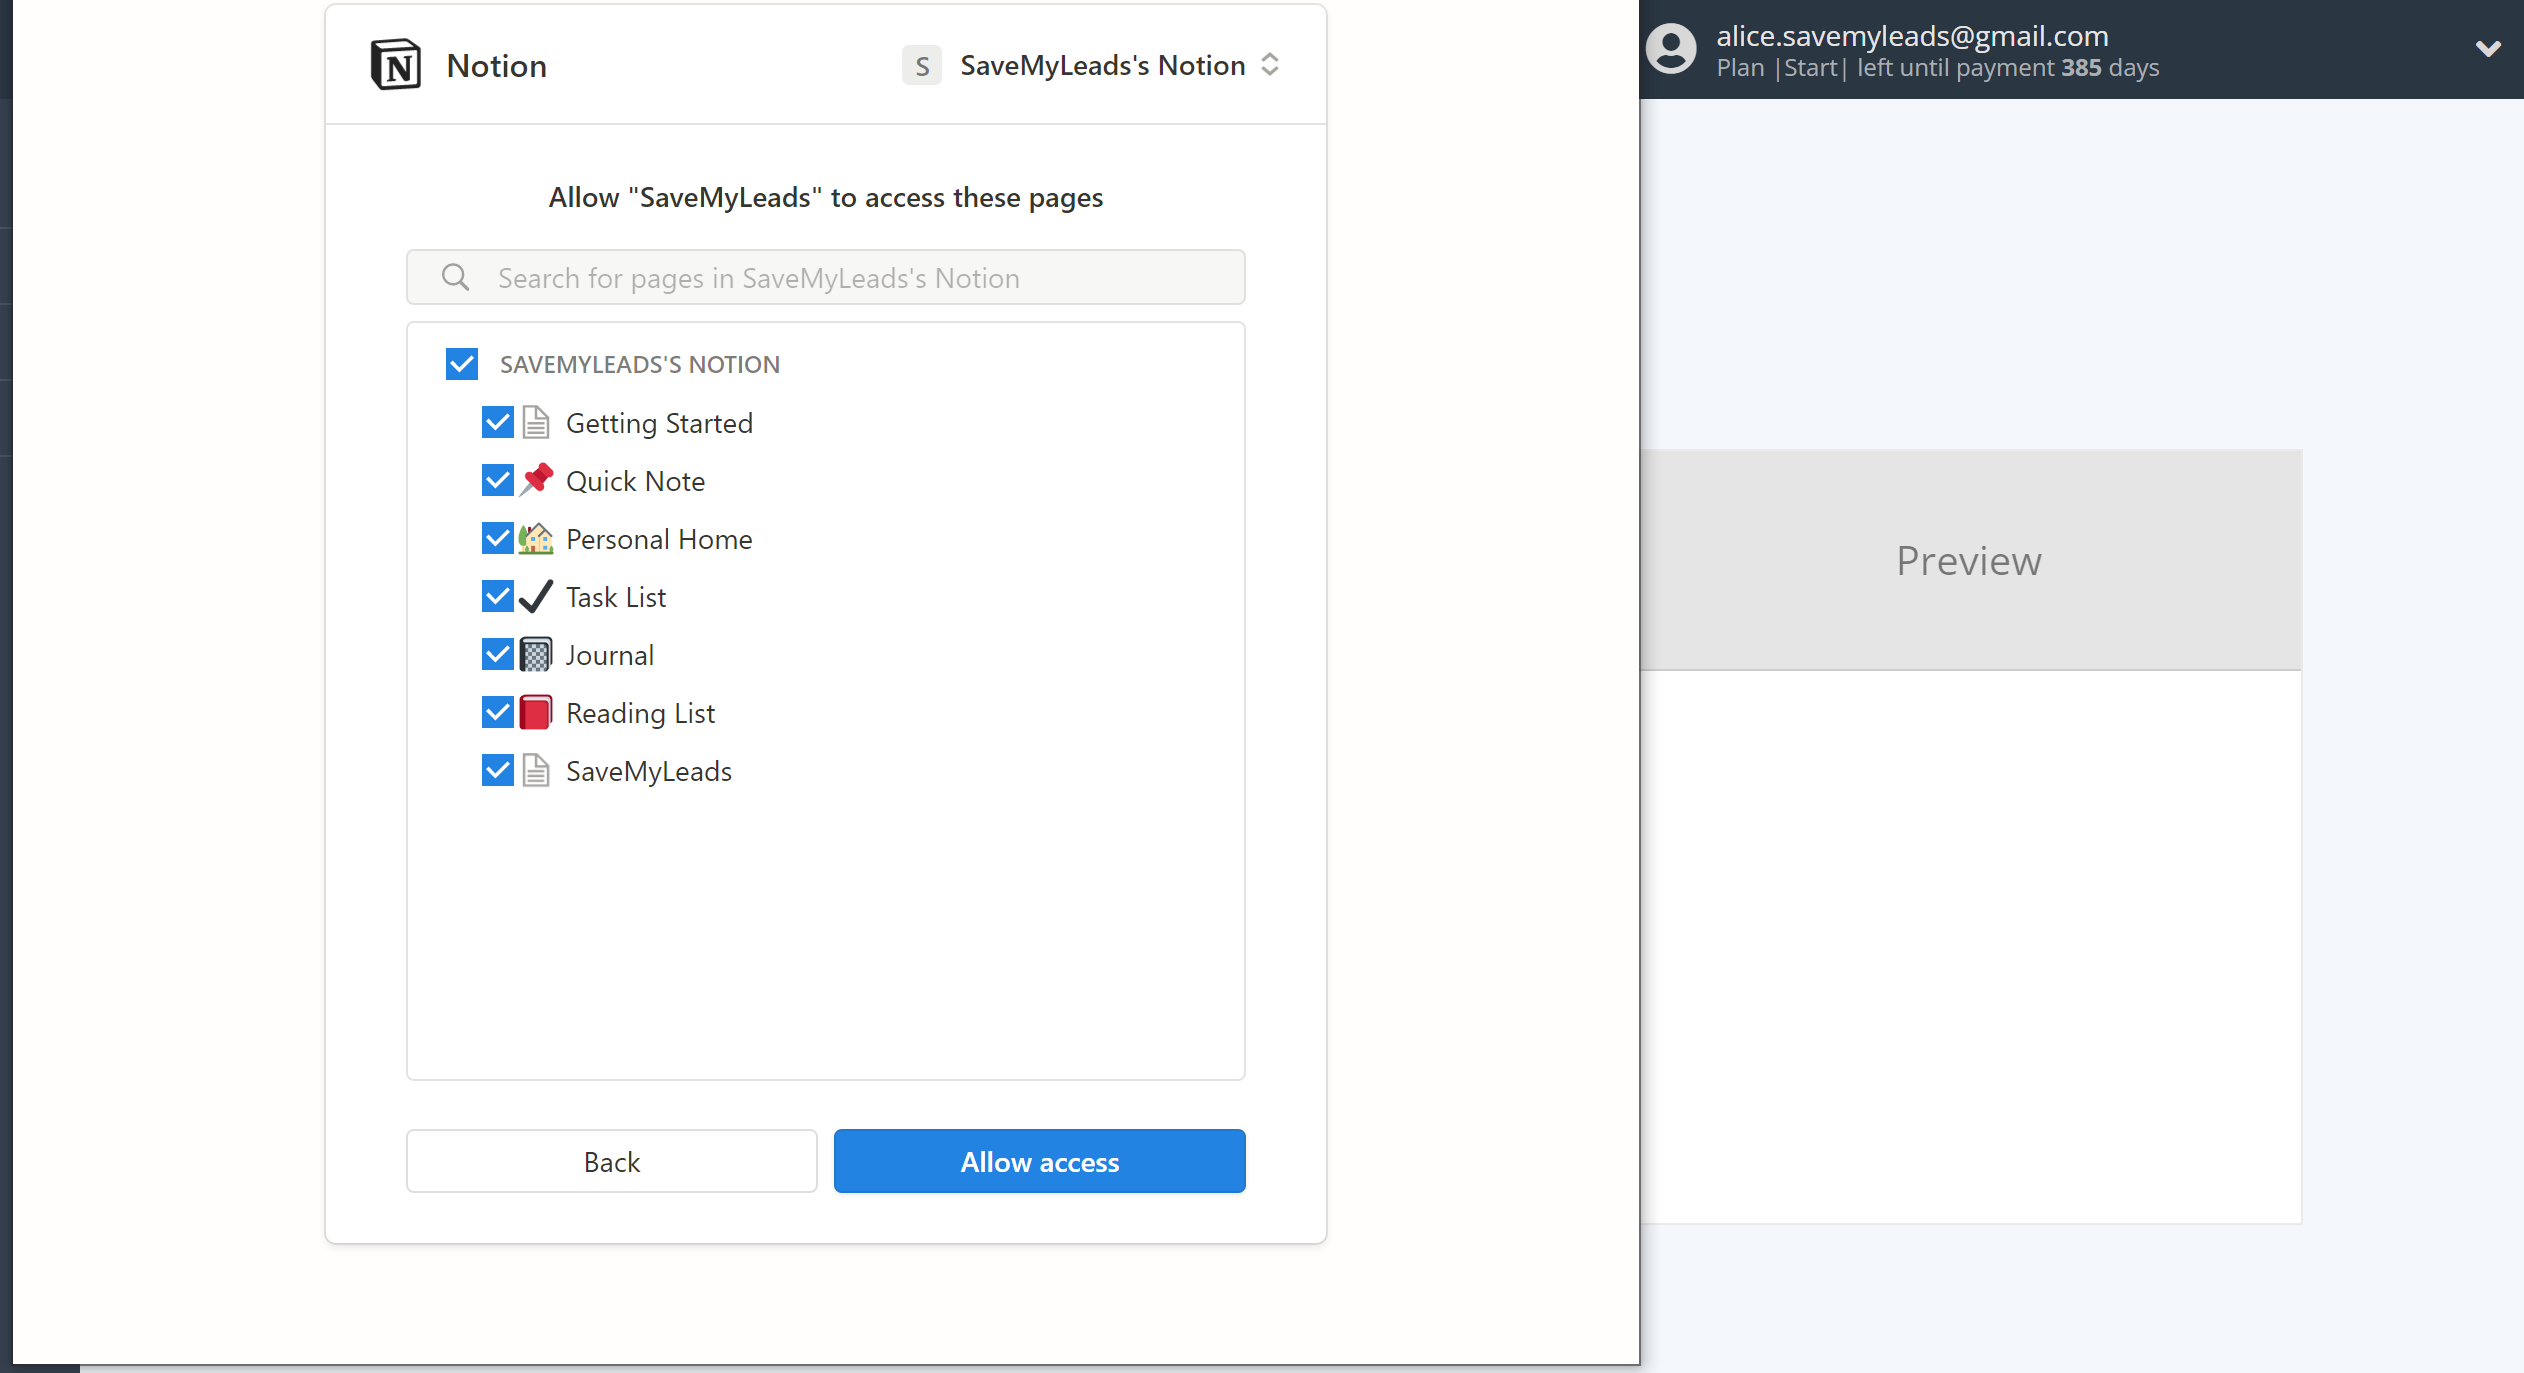Click the Journal page label

610,655
